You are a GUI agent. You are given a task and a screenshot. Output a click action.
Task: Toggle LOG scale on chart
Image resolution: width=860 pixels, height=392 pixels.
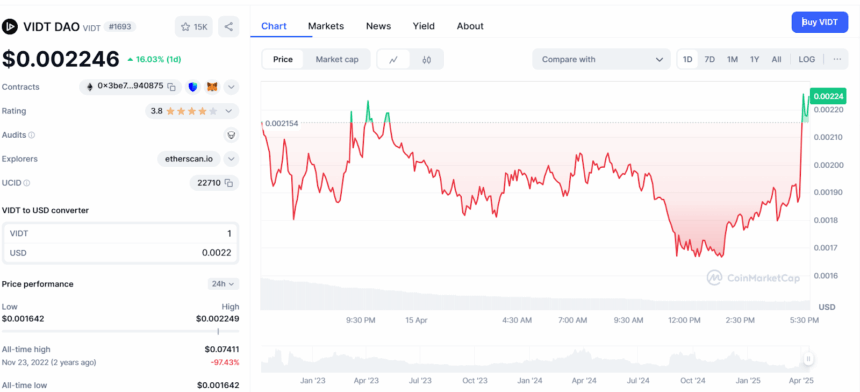[x=807, y=59]
